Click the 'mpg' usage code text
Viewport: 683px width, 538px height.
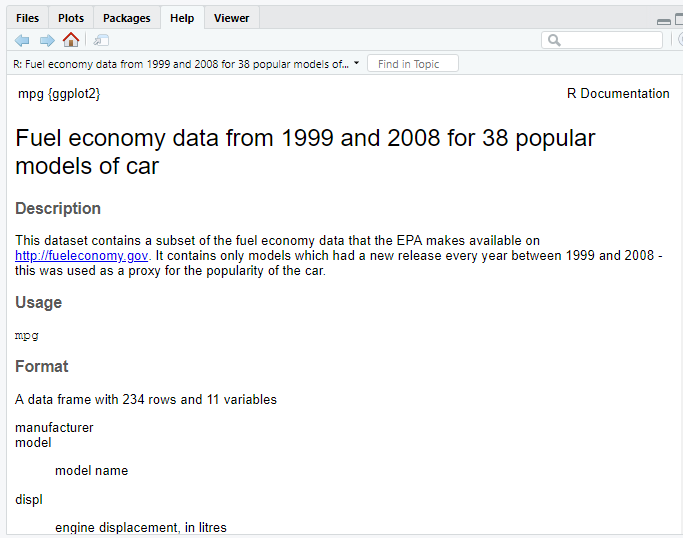(27, 335)
